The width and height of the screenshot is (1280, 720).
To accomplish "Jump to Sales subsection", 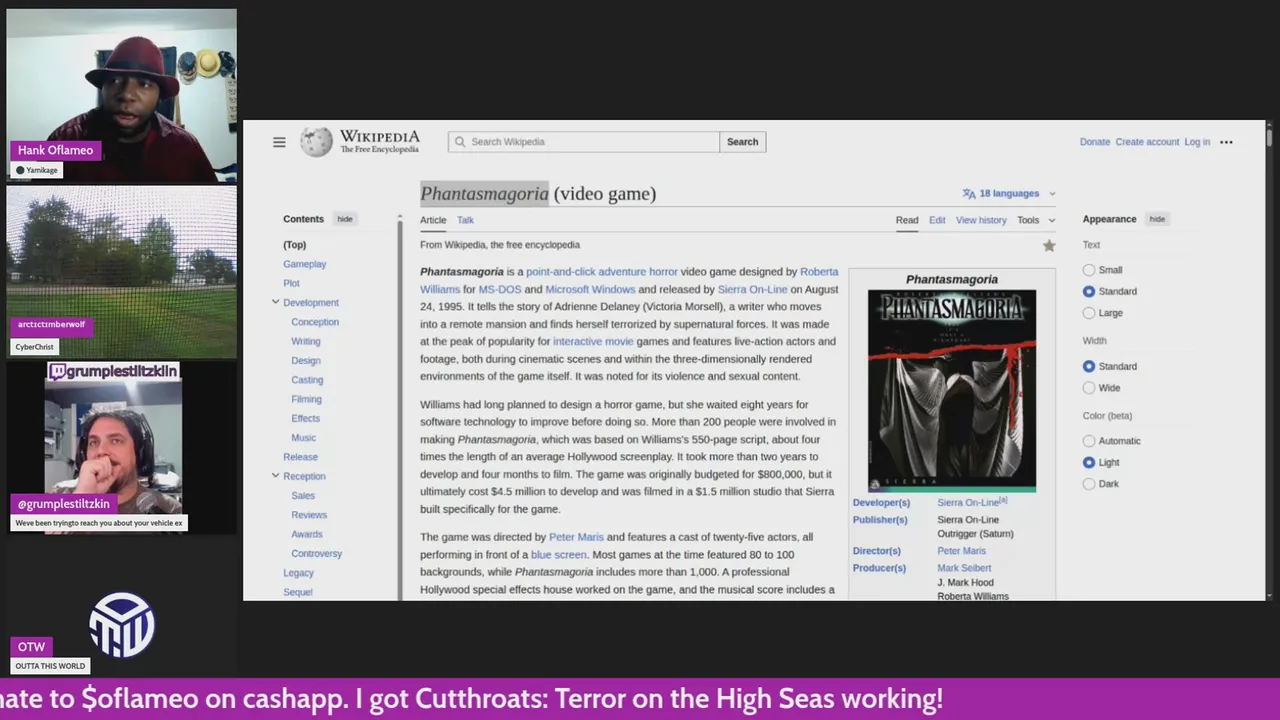I will click(303, 495).
